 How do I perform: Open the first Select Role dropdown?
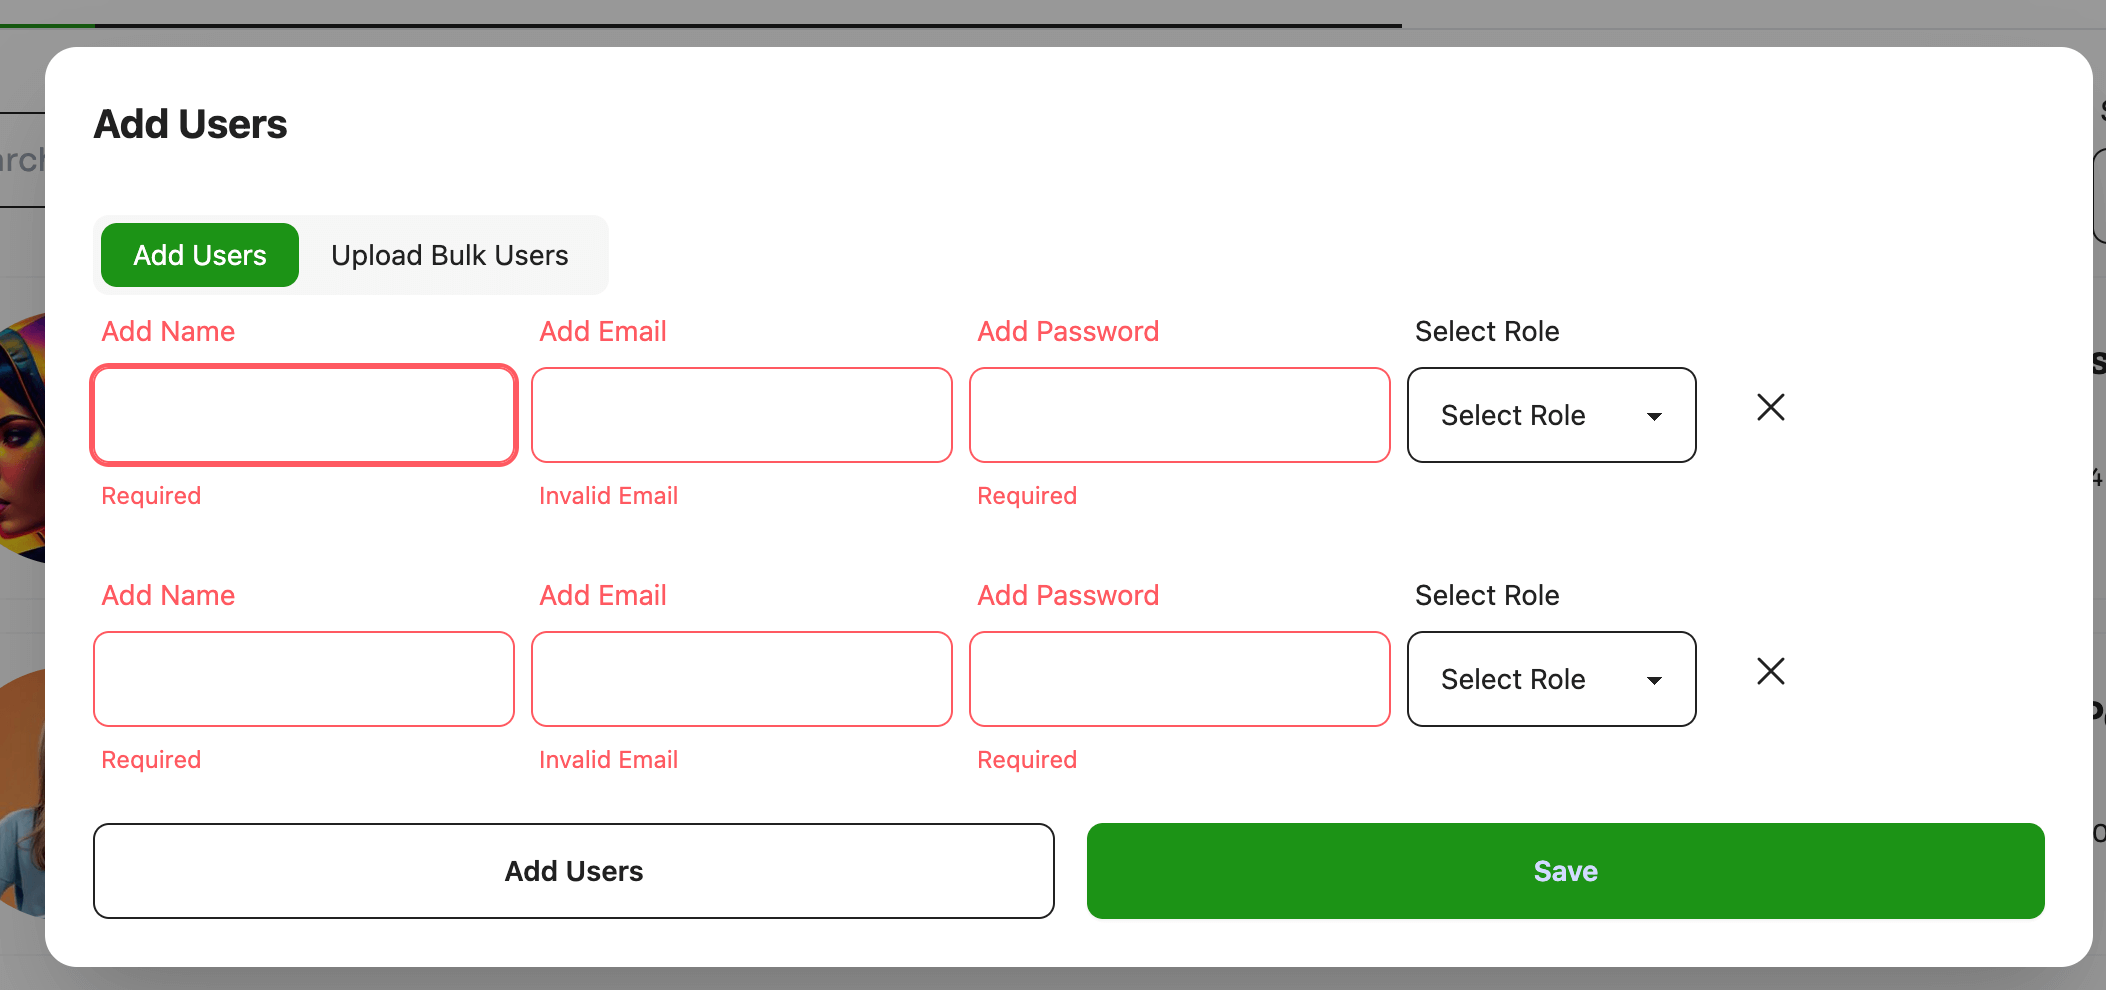1551,415
